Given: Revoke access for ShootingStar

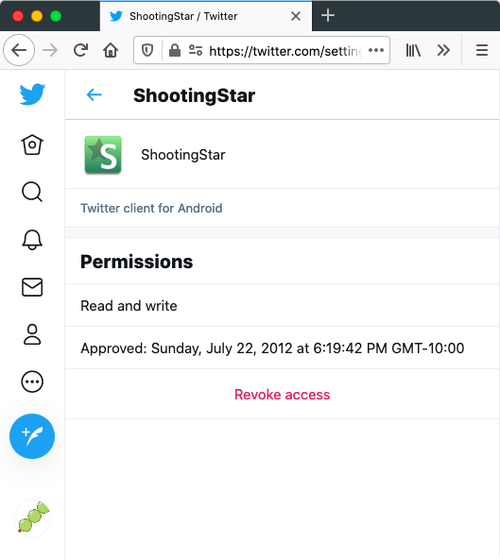Looking at the screenshot, I should tap(282, 394).
